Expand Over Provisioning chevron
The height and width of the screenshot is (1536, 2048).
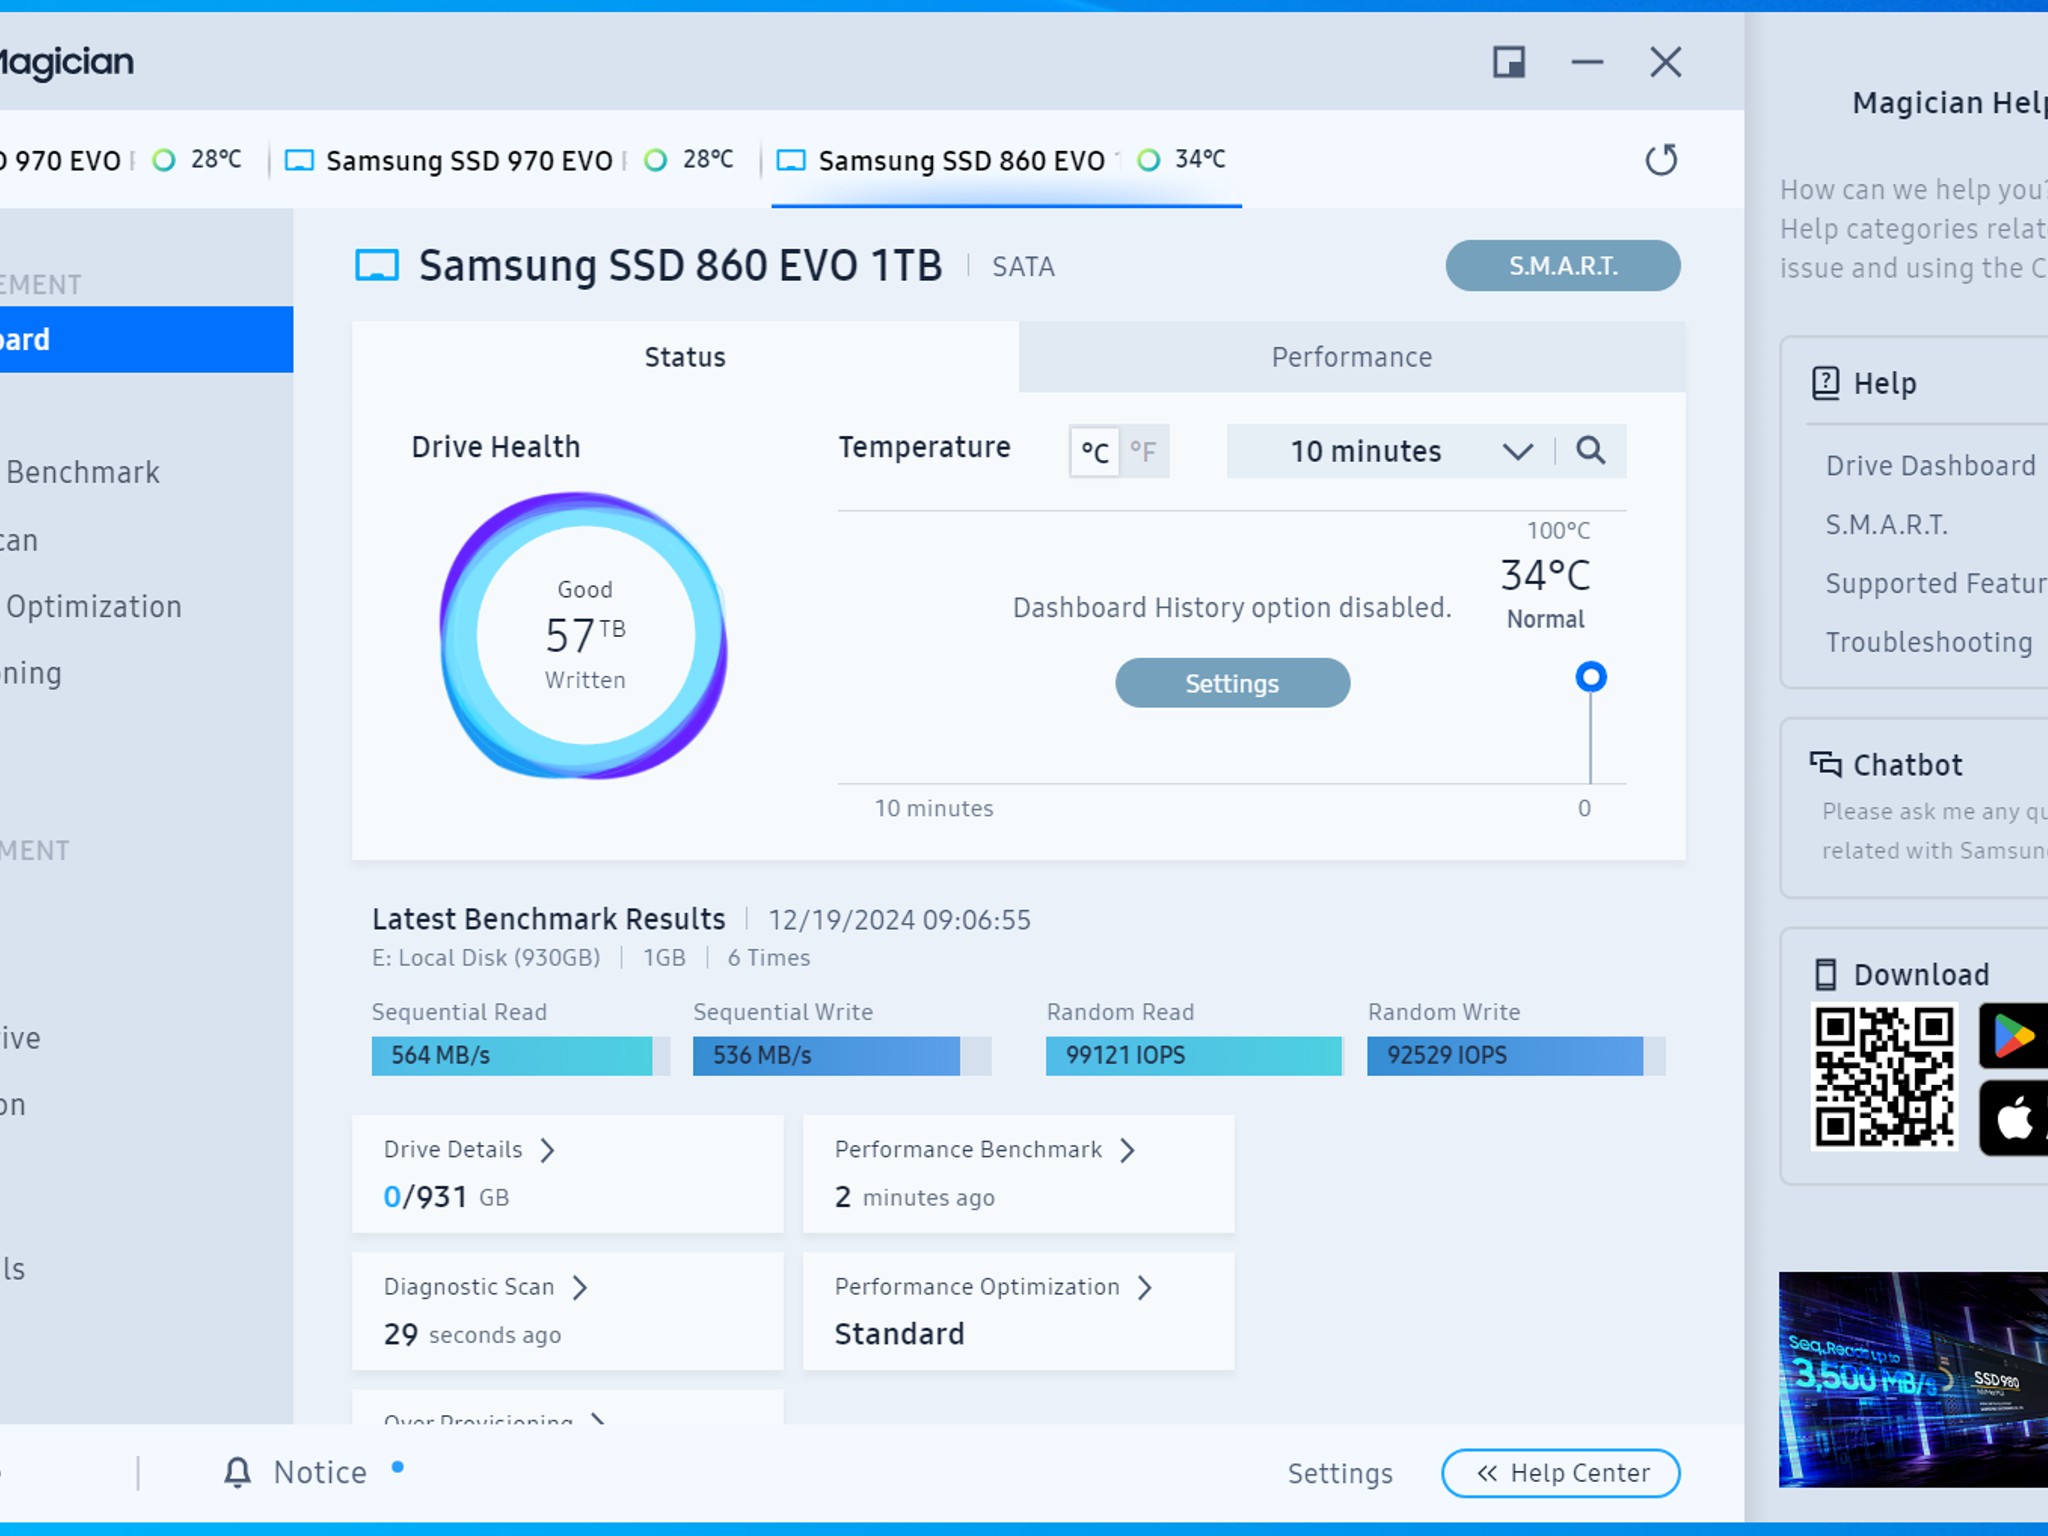[x=598, y=1419]
